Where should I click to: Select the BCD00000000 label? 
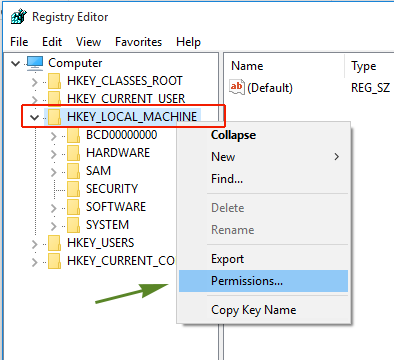[121, 135]
